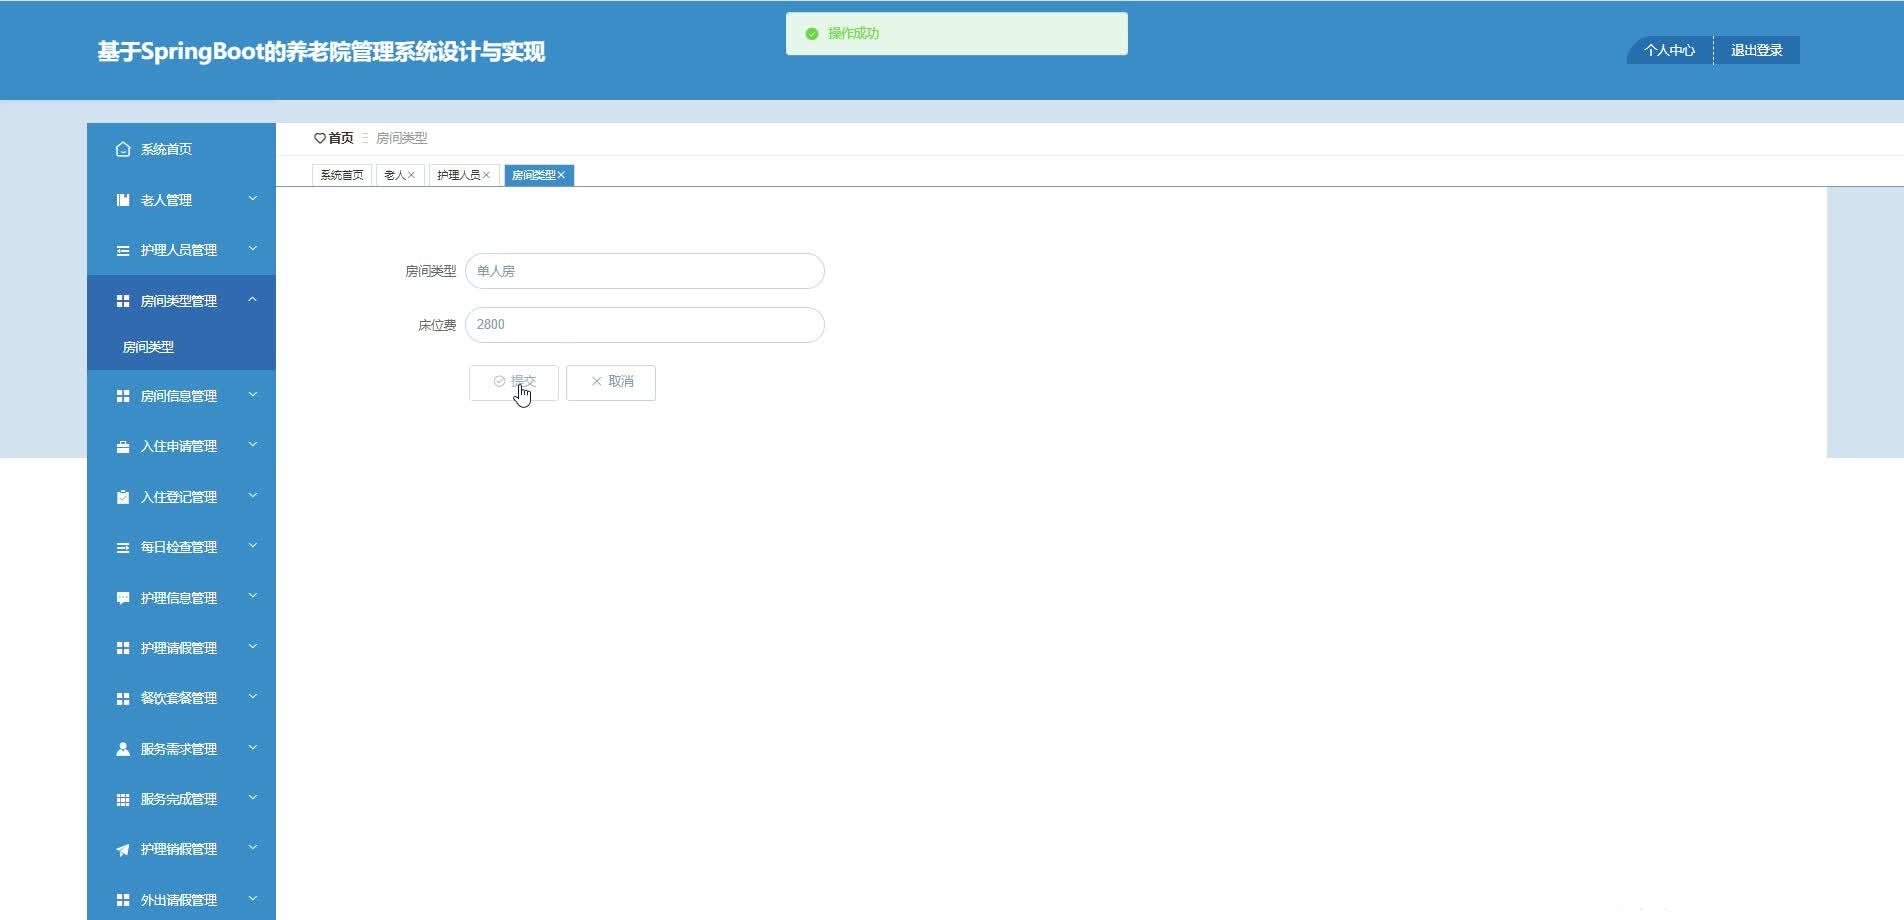The height and width of the screenshot is (920, 1904).
Task: Click the 服务完成管理 grid icon
Action: [123, 799]
